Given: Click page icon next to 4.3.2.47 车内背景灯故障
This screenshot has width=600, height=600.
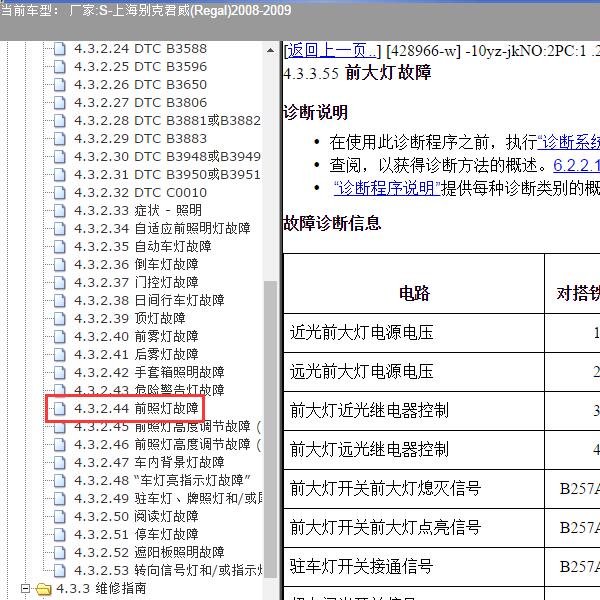Looking at the screenshot, I should tap(59, 462).
